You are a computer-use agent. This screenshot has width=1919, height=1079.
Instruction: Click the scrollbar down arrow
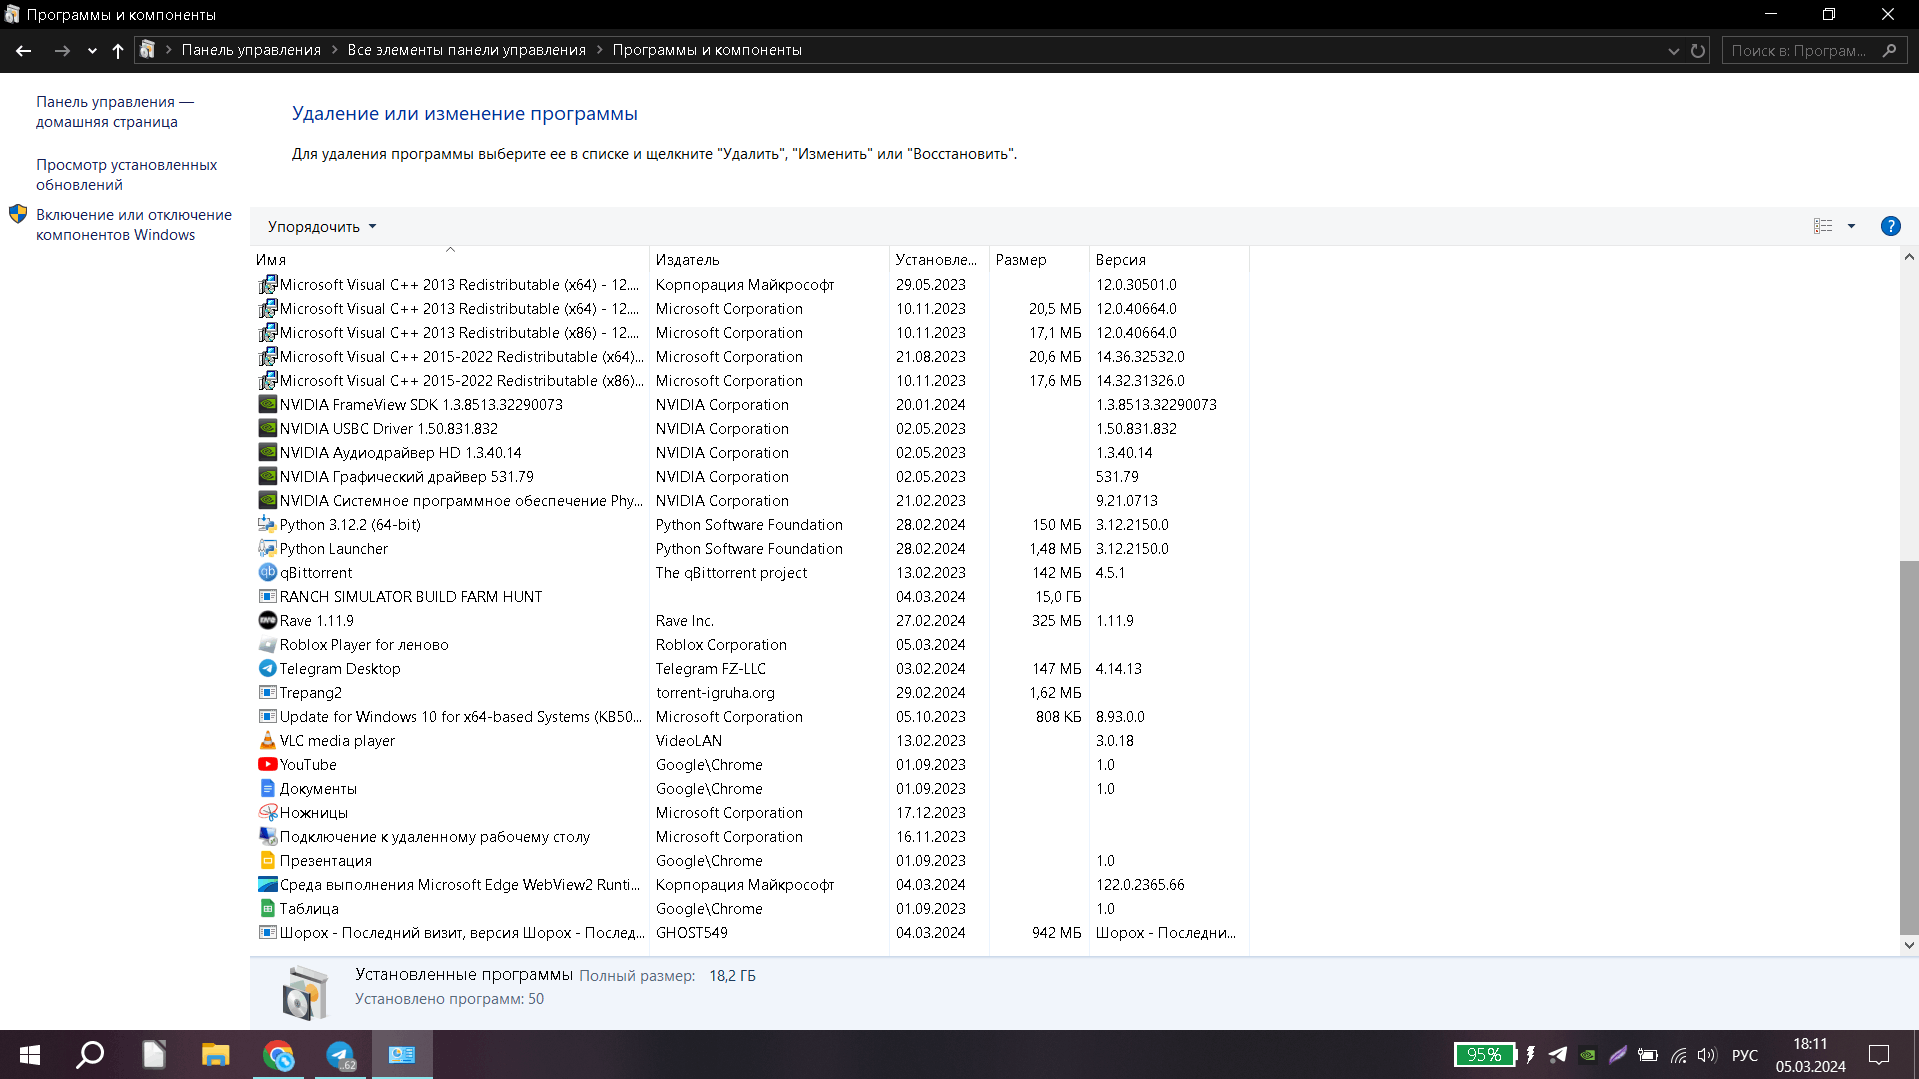(1909, 945)
